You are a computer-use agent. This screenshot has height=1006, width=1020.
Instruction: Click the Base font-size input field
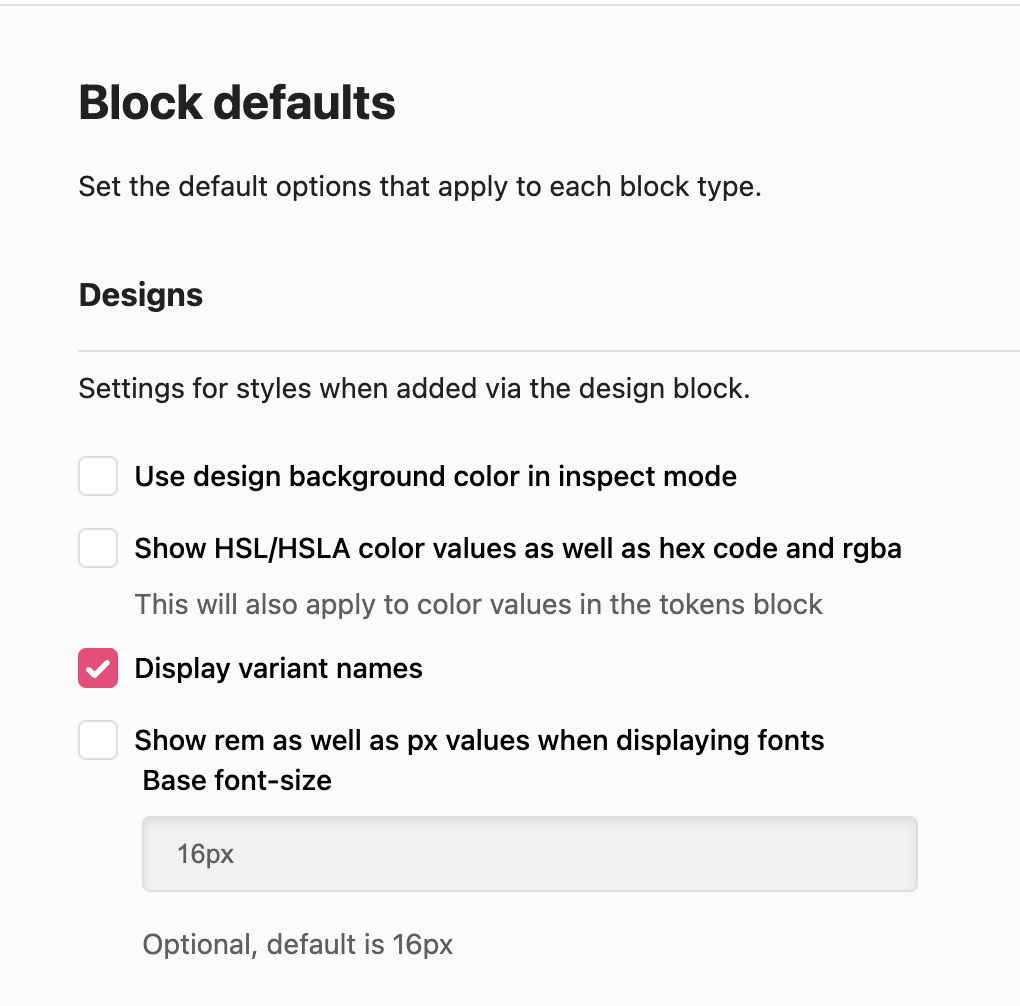529,854
